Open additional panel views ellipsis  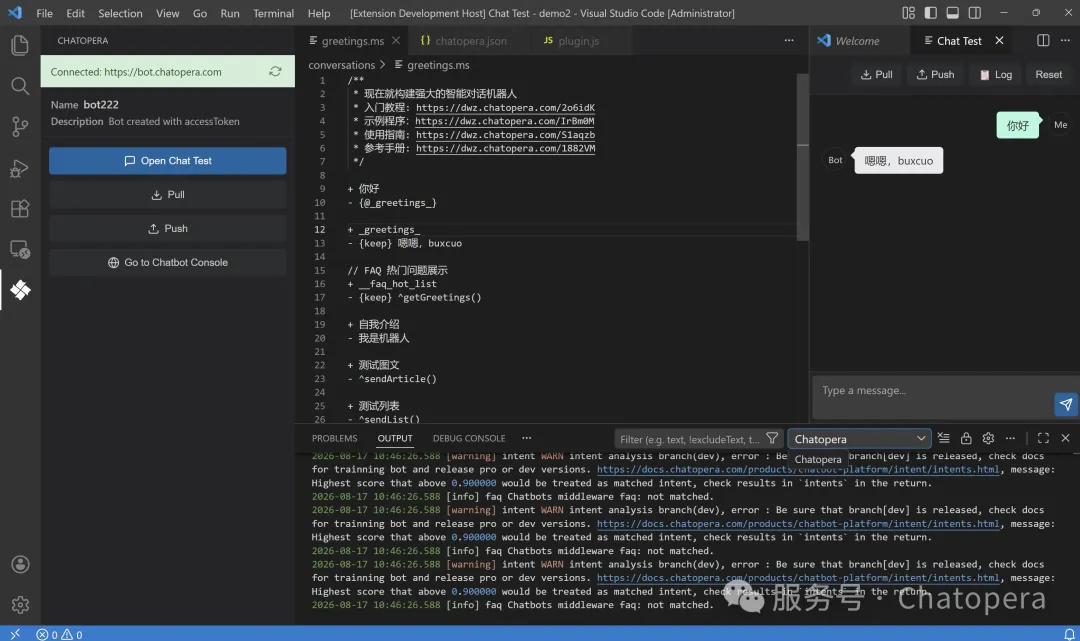(527, 439)
